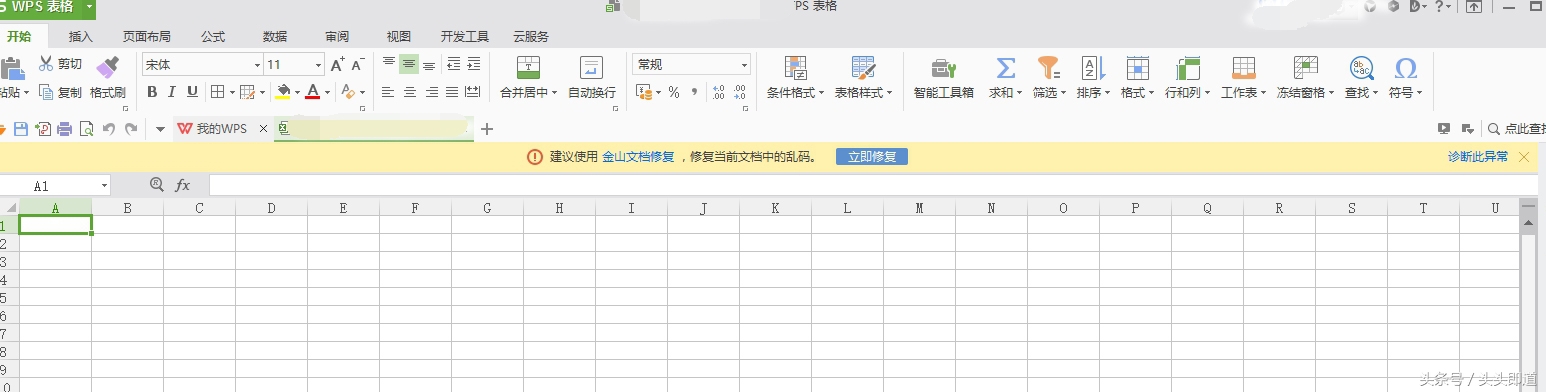
Task: Click the Symbol (符号) omega icon
Action: [x=1406, y=68]
